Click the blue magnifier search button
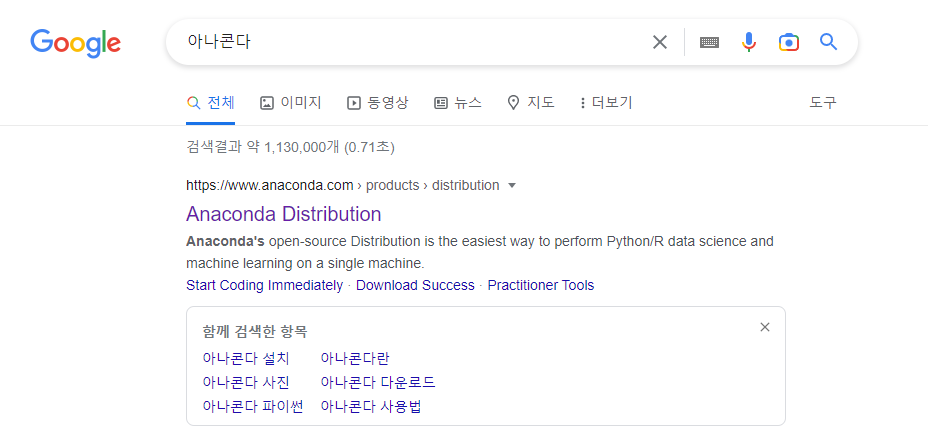The image size is (928, 442). [828, 42]
